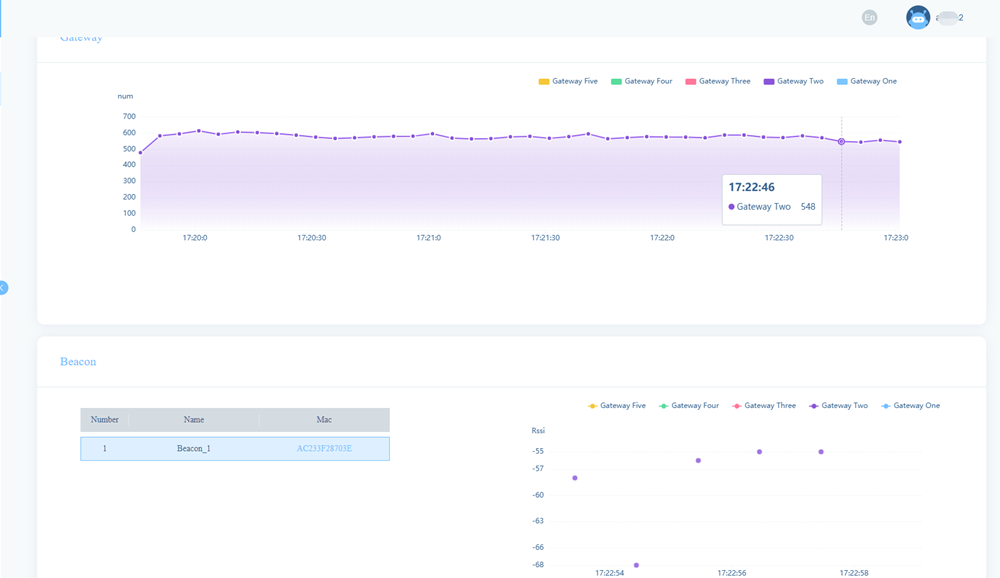Click the Name column header in Beacon table
The height and width of the screenshot is (578, 1000).
point(194,420)
